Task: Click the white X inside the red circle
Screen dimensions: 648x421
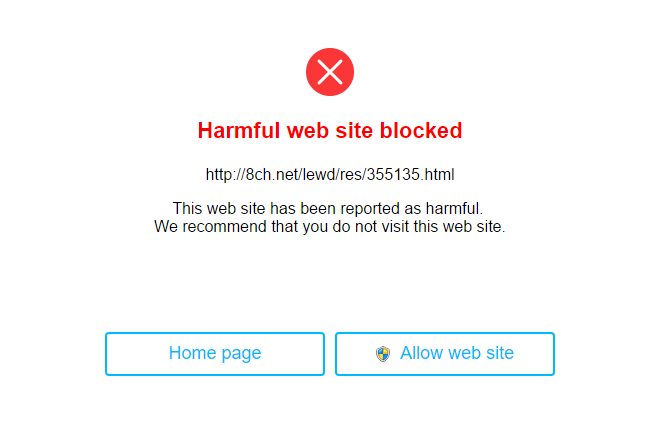Action: tap(330, 72)
